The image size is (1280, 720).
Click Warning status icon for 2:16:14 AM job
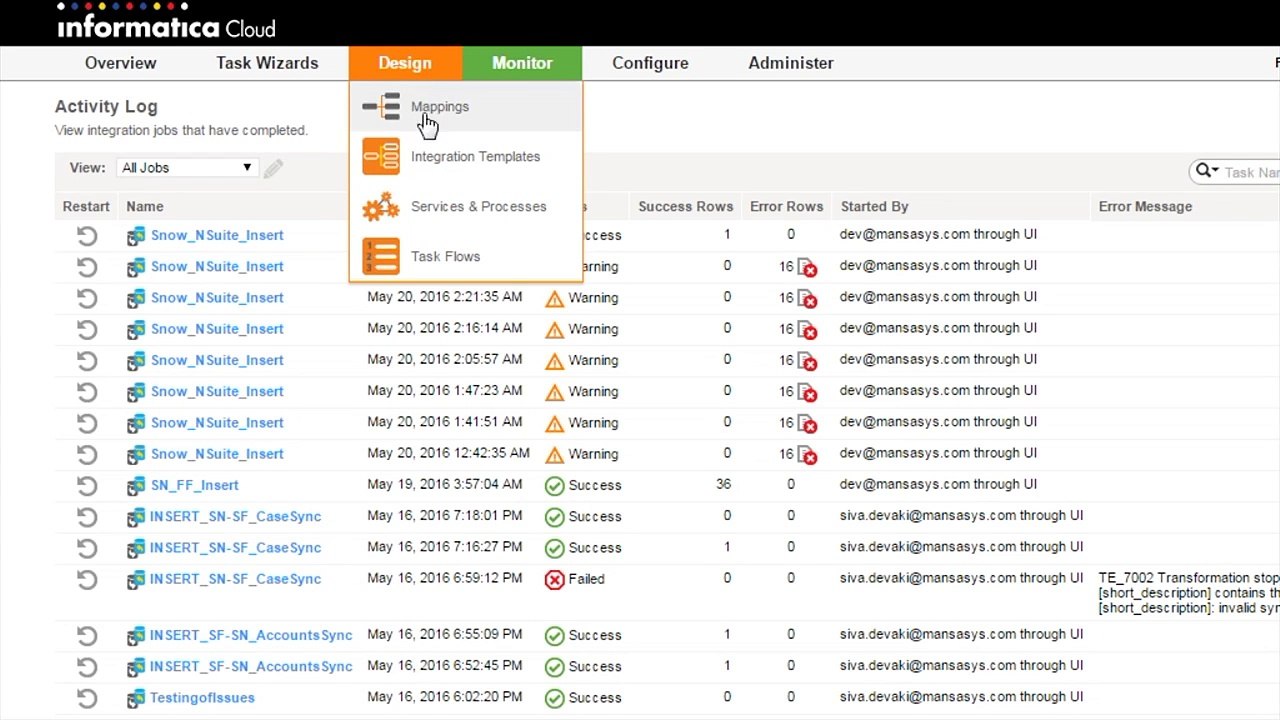click(x=554, y=329)
